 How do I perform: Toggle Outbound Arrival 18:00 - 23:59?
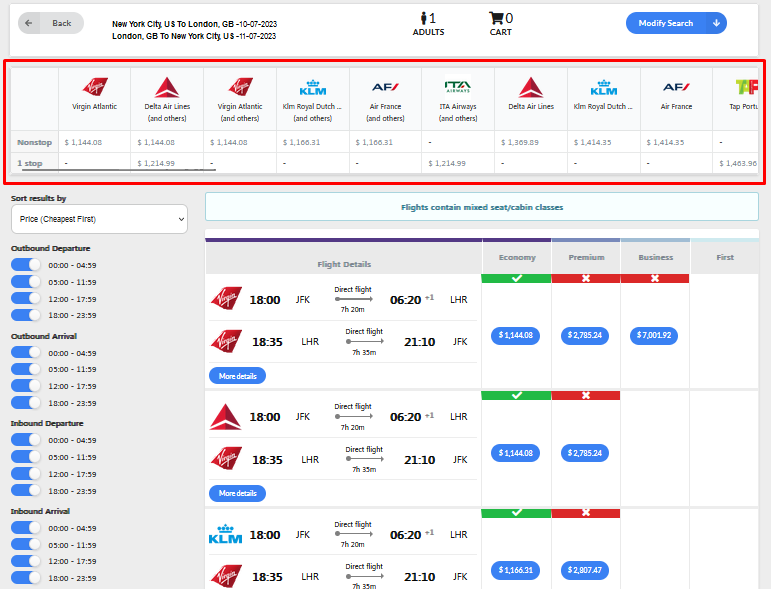(x=26, y=403)
